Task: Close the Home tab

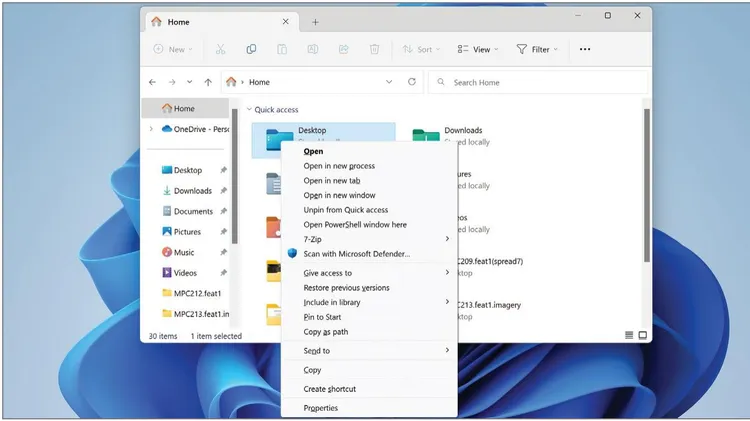Action: pos(286,22)
